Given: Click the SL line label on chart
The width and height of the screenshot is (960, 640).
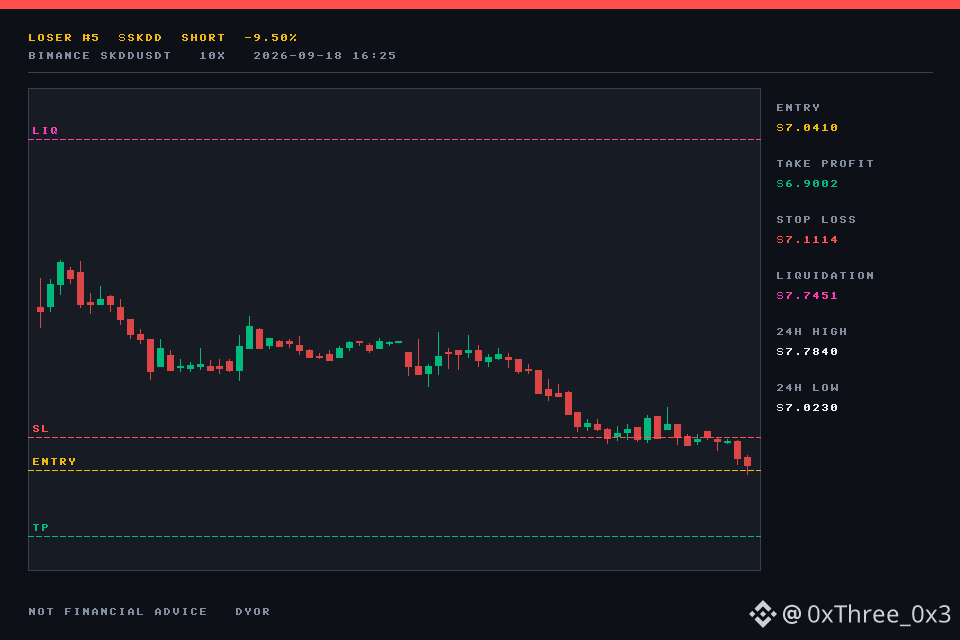Looking at the screenshot, I should pyautogui.click(x=40, y=429).
